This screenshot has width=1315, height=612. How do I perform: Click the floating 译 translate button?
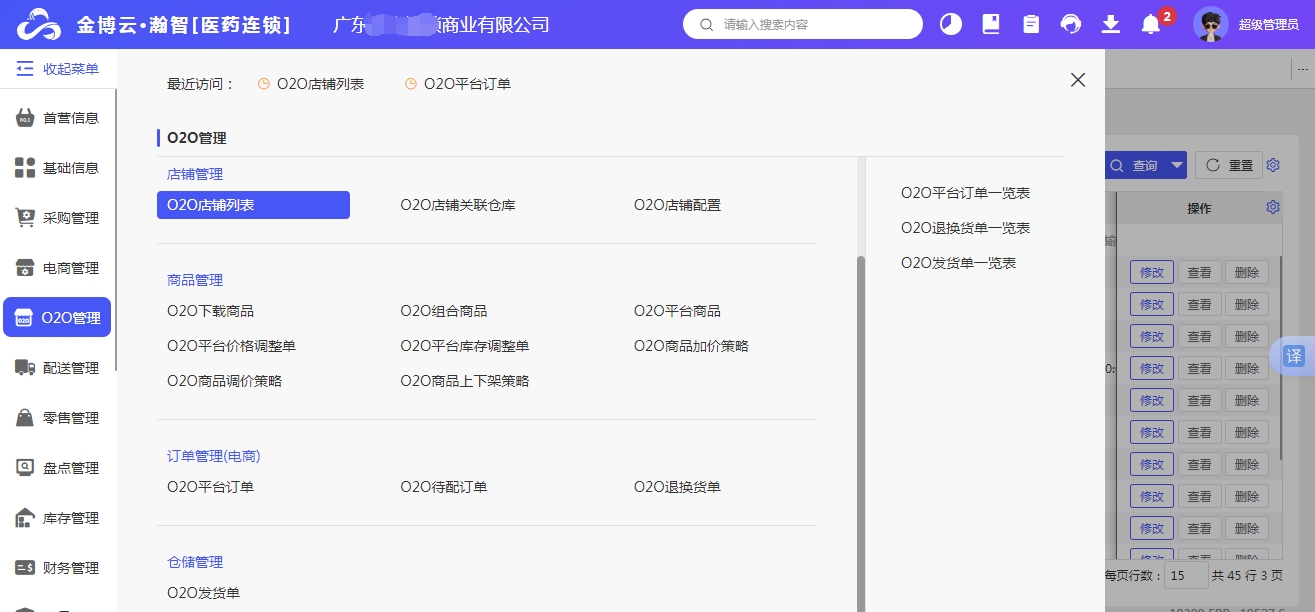tap(1293, 356)
